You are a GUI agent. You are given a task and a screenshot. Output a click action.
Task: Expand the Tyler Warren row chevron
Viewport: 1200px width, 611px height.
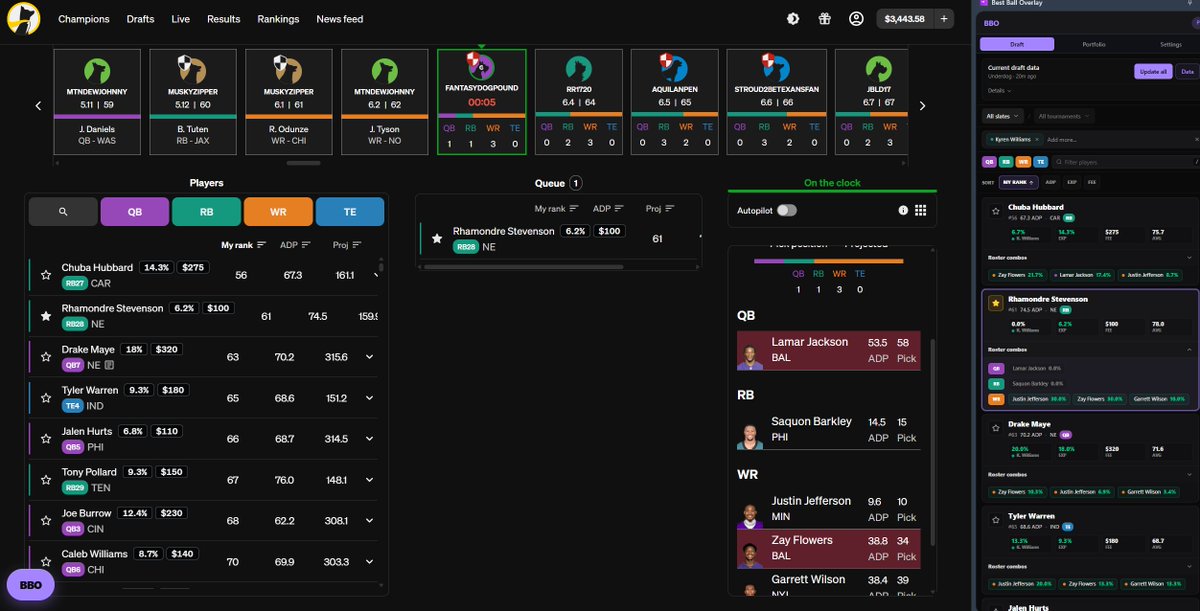coord(369,398)
